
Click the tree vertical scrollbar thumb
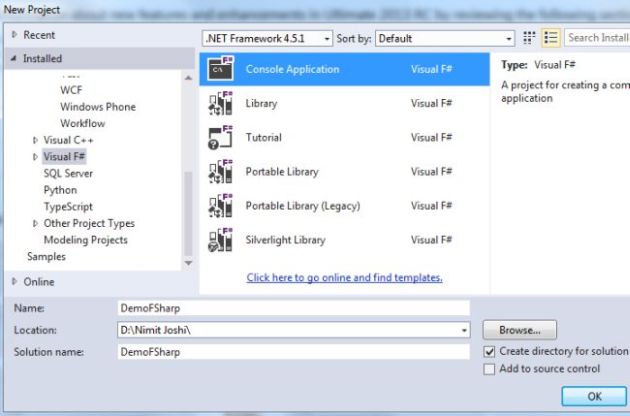(x=188, y=213)
